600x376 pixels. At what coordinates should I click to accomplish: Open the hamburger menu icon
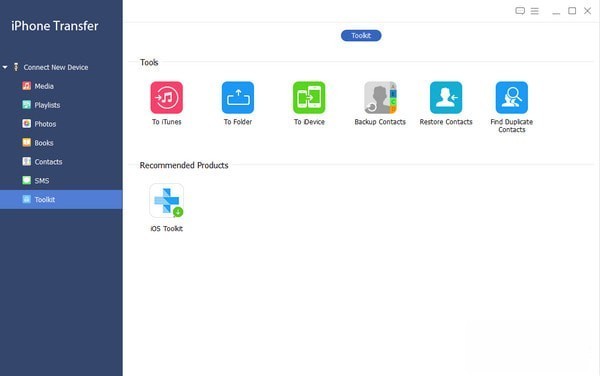pyautogui.click(x=535, y=11)
